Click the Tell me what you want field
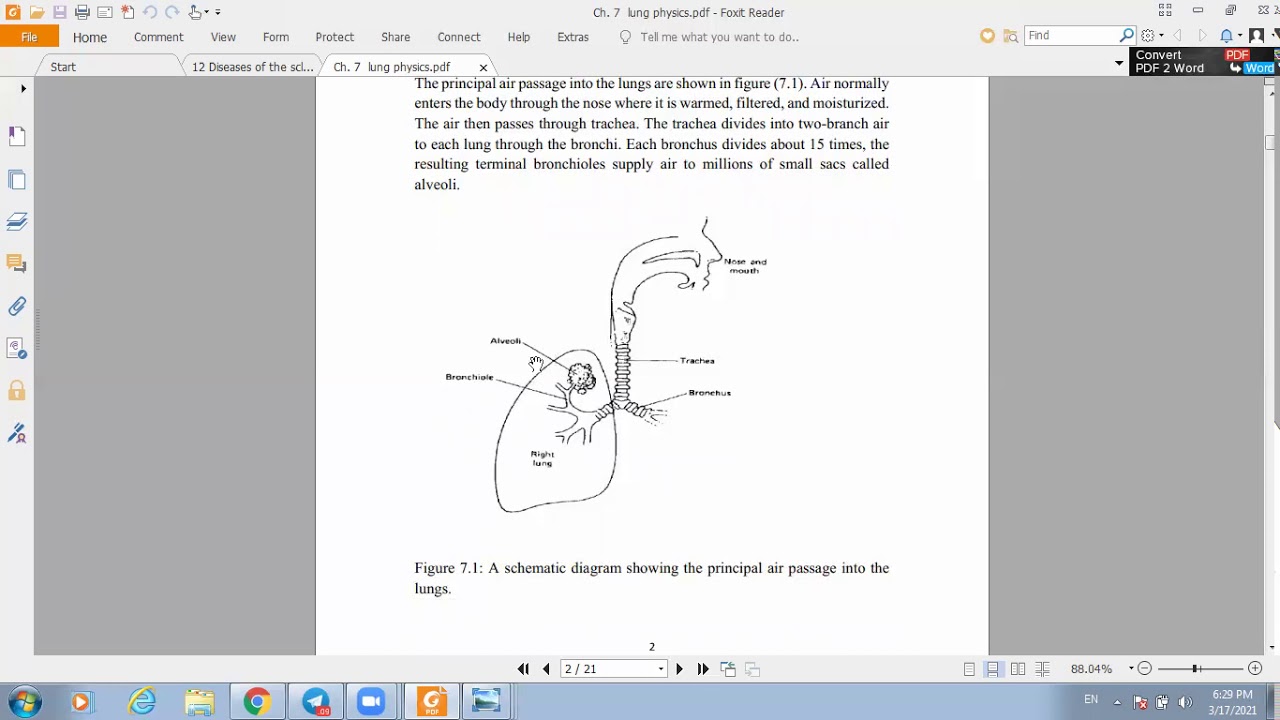1280x720 pixels. tap(719, 37)
